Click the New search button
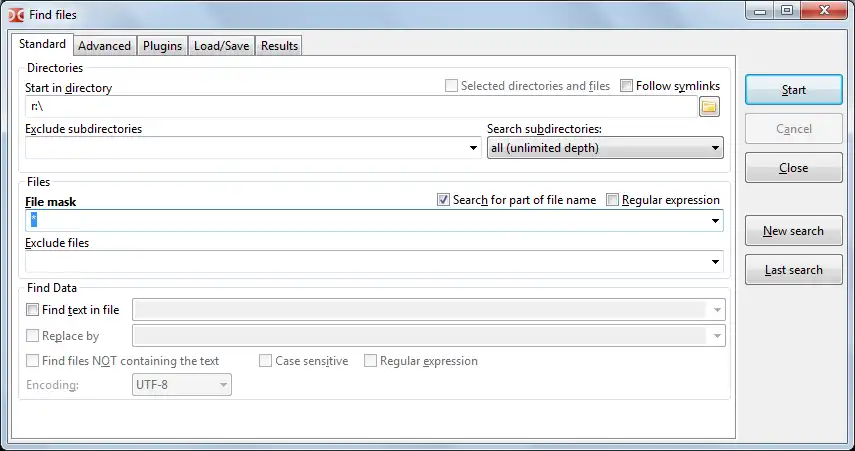 coord(793,231)
